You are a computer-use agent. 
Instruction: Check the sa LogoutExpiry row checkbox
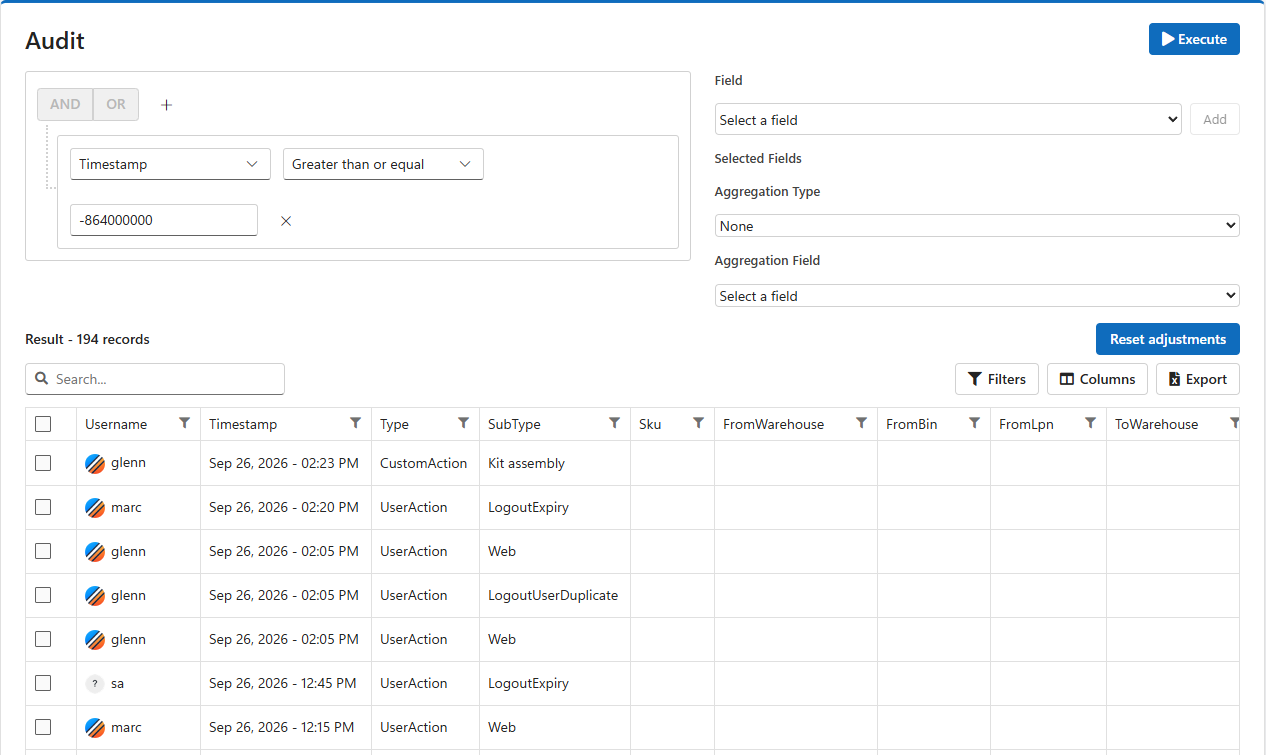pyautogui.click(x=43, y=683)
